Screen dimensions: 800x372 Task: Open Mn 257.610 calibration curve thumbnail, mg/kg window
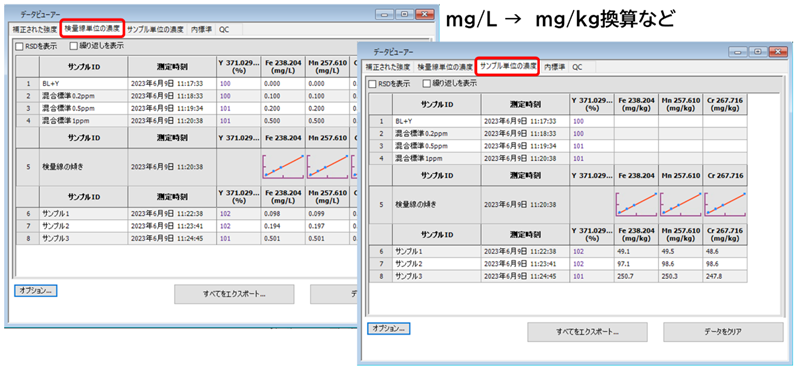pos(680,204)
